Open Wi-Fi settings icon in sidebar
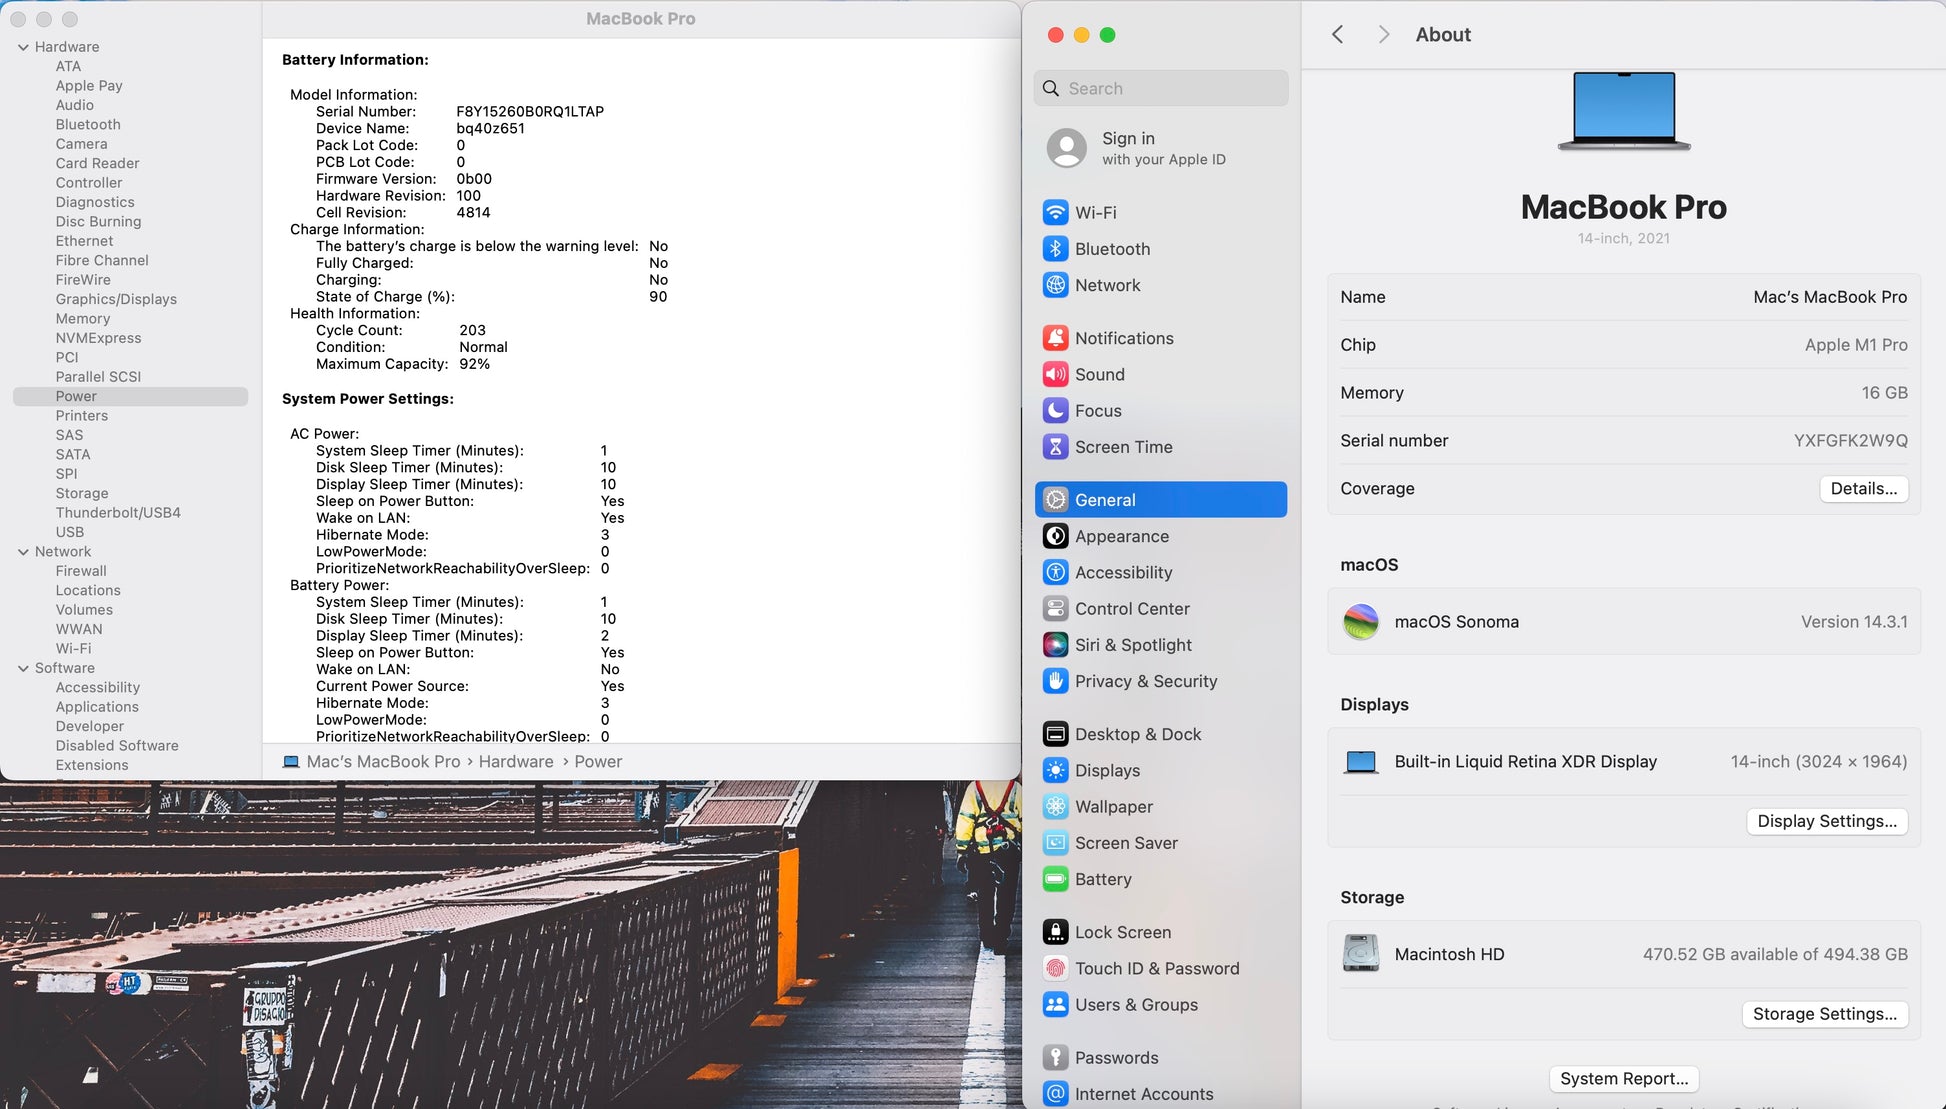 pos(1055,213)
